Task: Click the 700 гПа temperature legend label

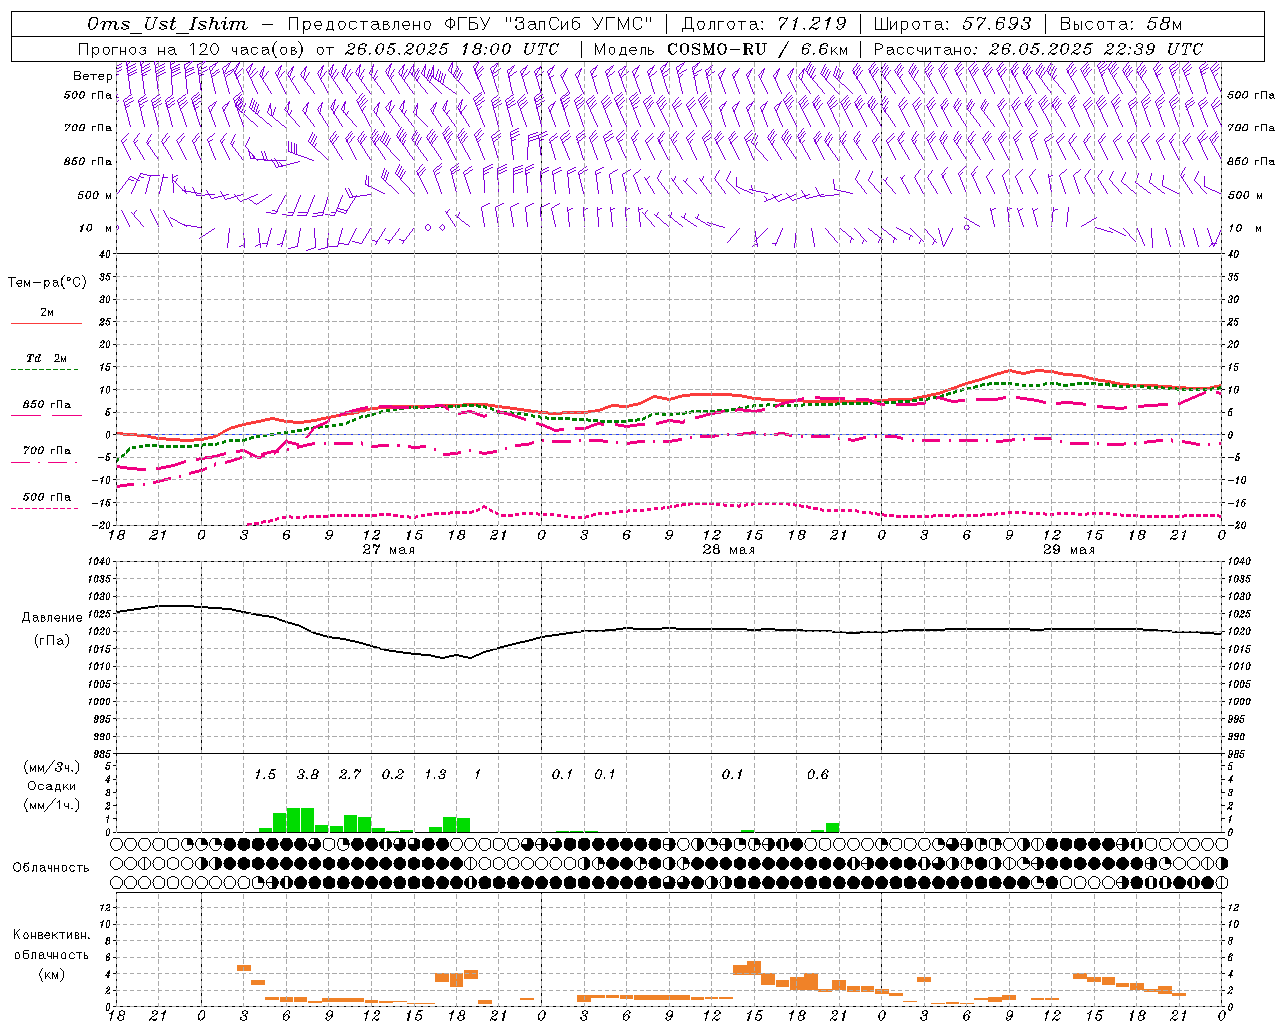Action: pyautogui.click(x=47, y=451)
